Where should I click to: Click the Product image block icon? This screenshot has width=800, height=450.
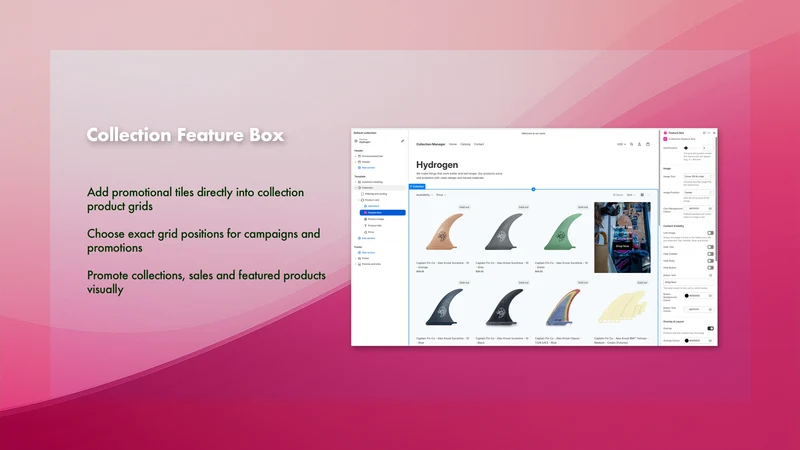365,219
